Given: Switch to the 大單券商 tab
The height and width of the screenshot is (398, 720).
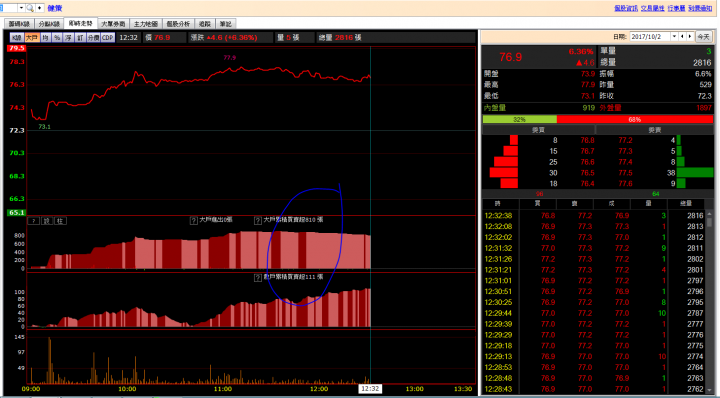Looking at the screenshot, I should [113, 24].
